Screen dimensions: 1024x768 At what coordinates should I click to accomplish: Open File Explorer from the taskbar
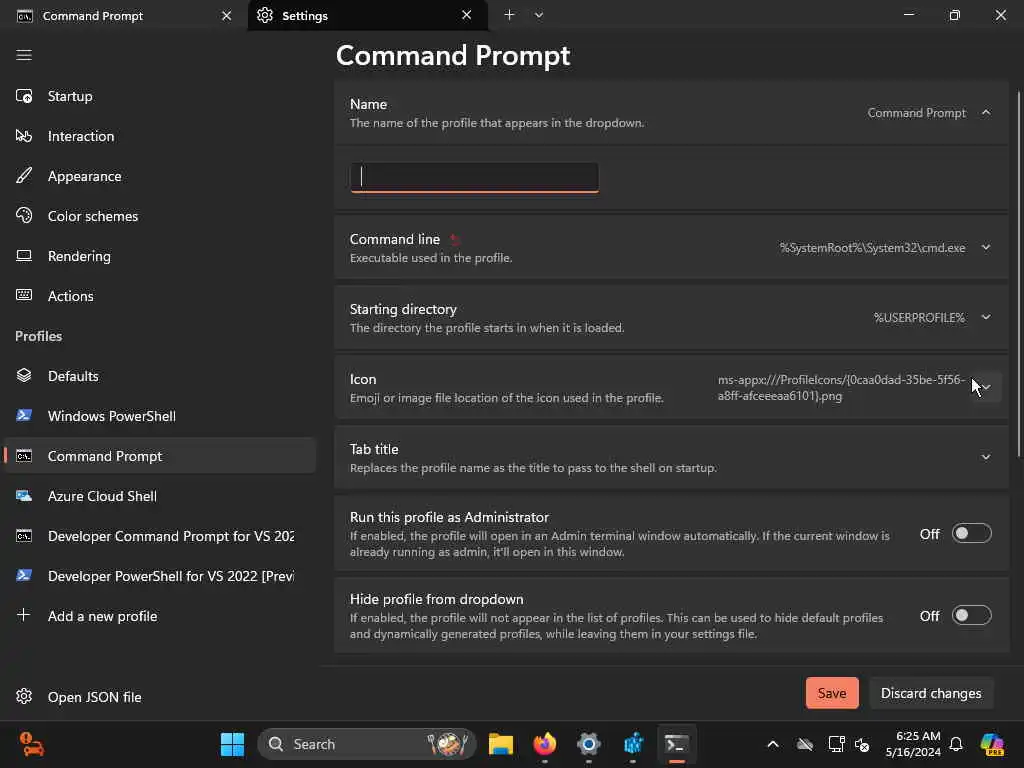pos(501,744)
